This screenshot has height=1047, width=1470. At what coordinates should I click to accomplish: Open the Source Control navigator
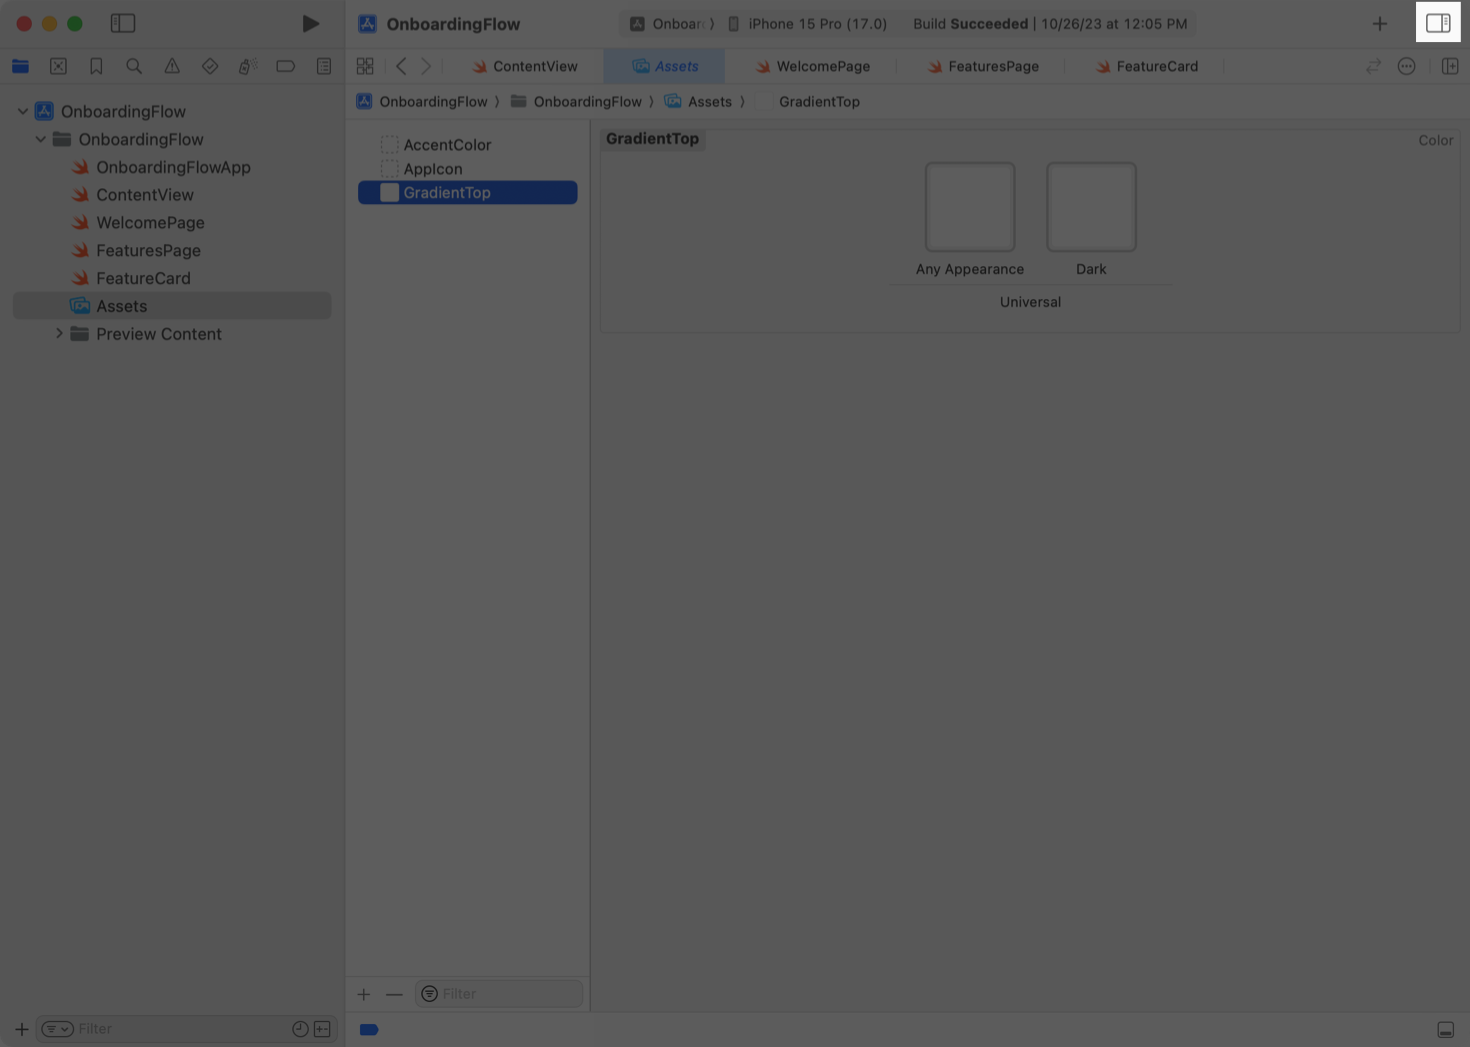58,66
